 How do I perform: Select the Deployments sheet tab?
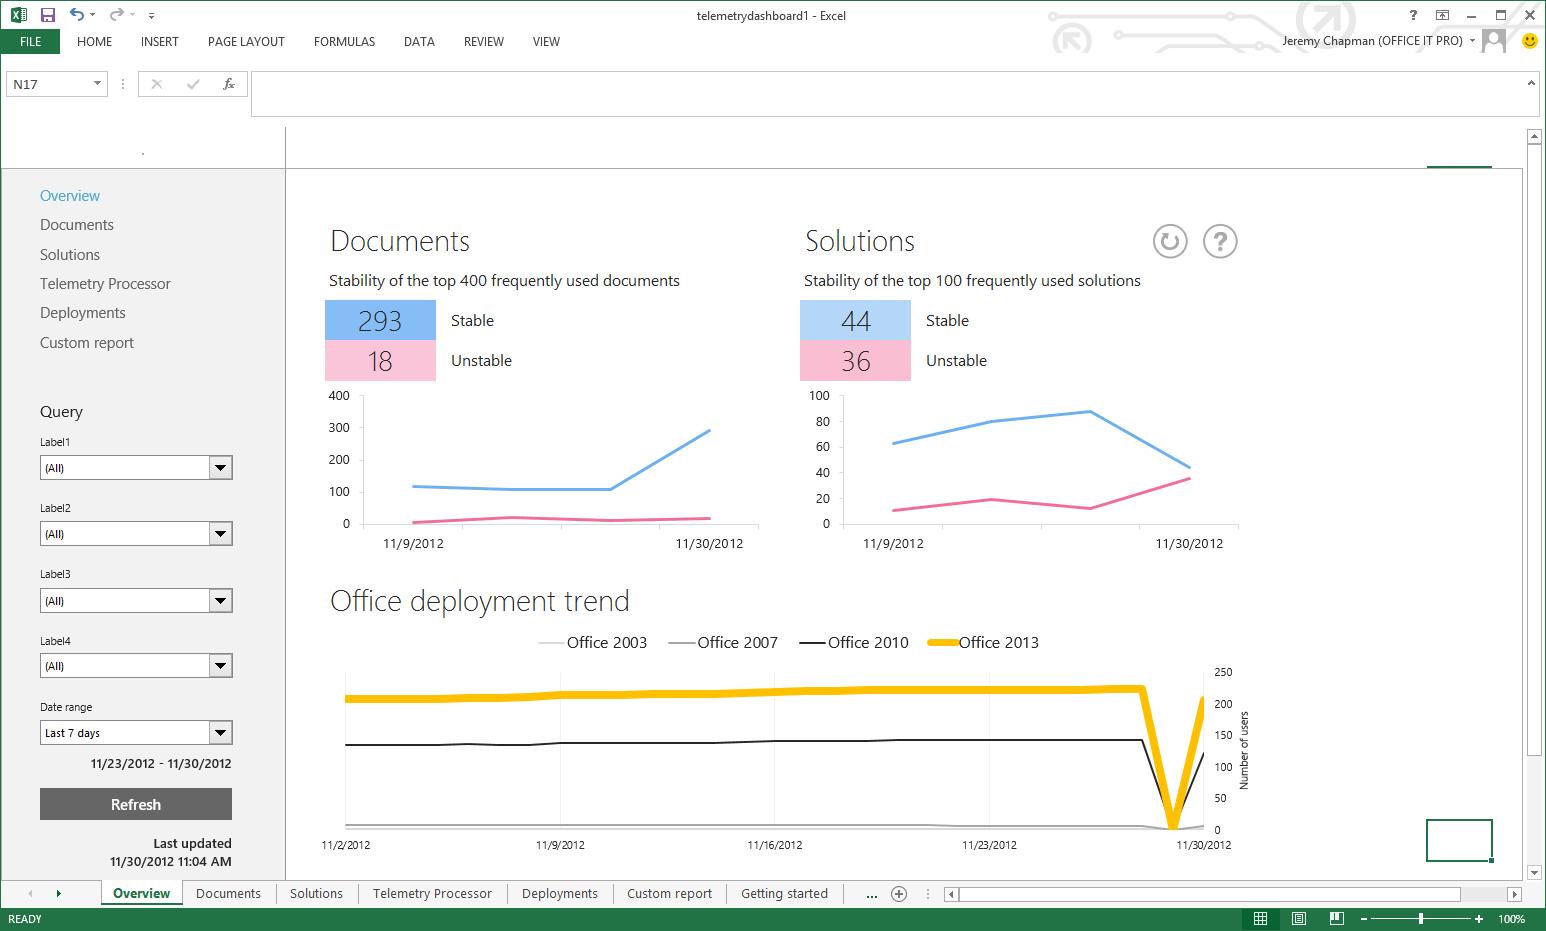pos(560,894)
